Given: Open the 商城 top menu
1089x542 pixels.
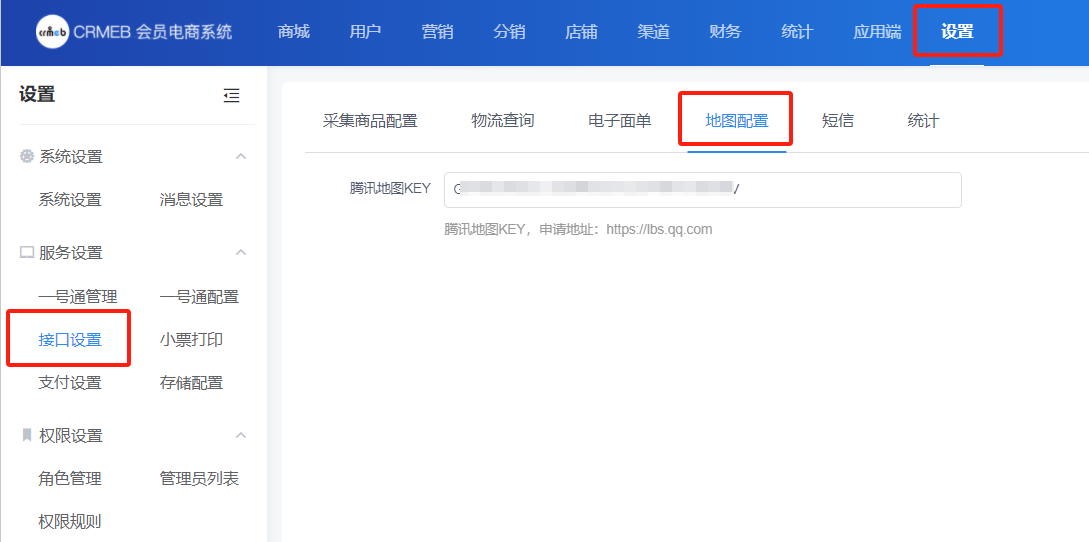Looking at the screenshot, I should pos(293,32).
